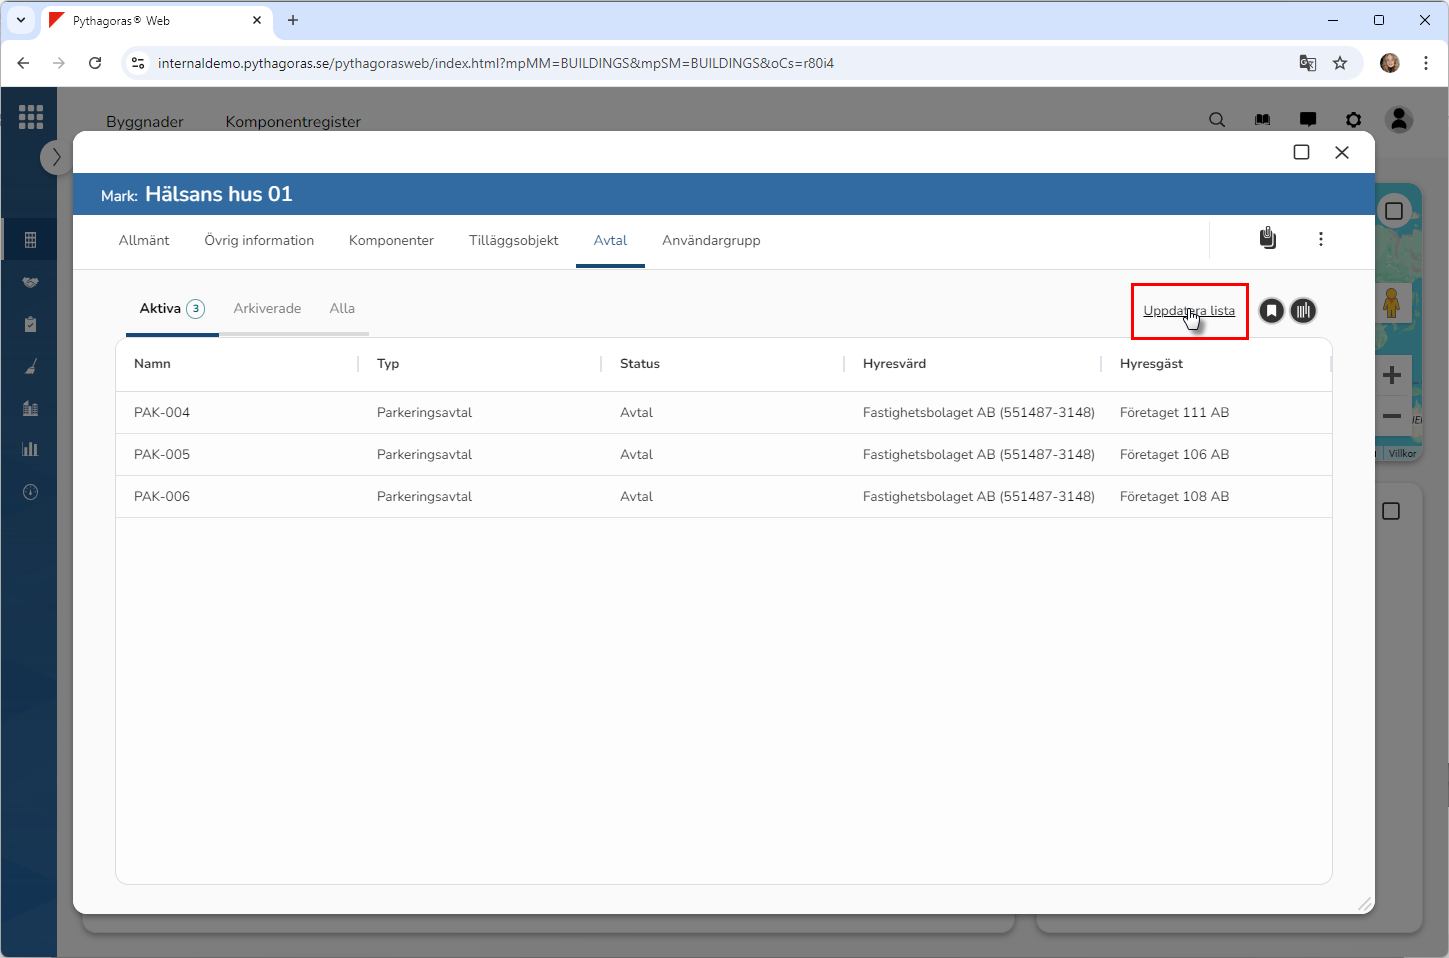1449x958 pixels.
Task: Open the app grid launcher icon
Action: (30, 117)
